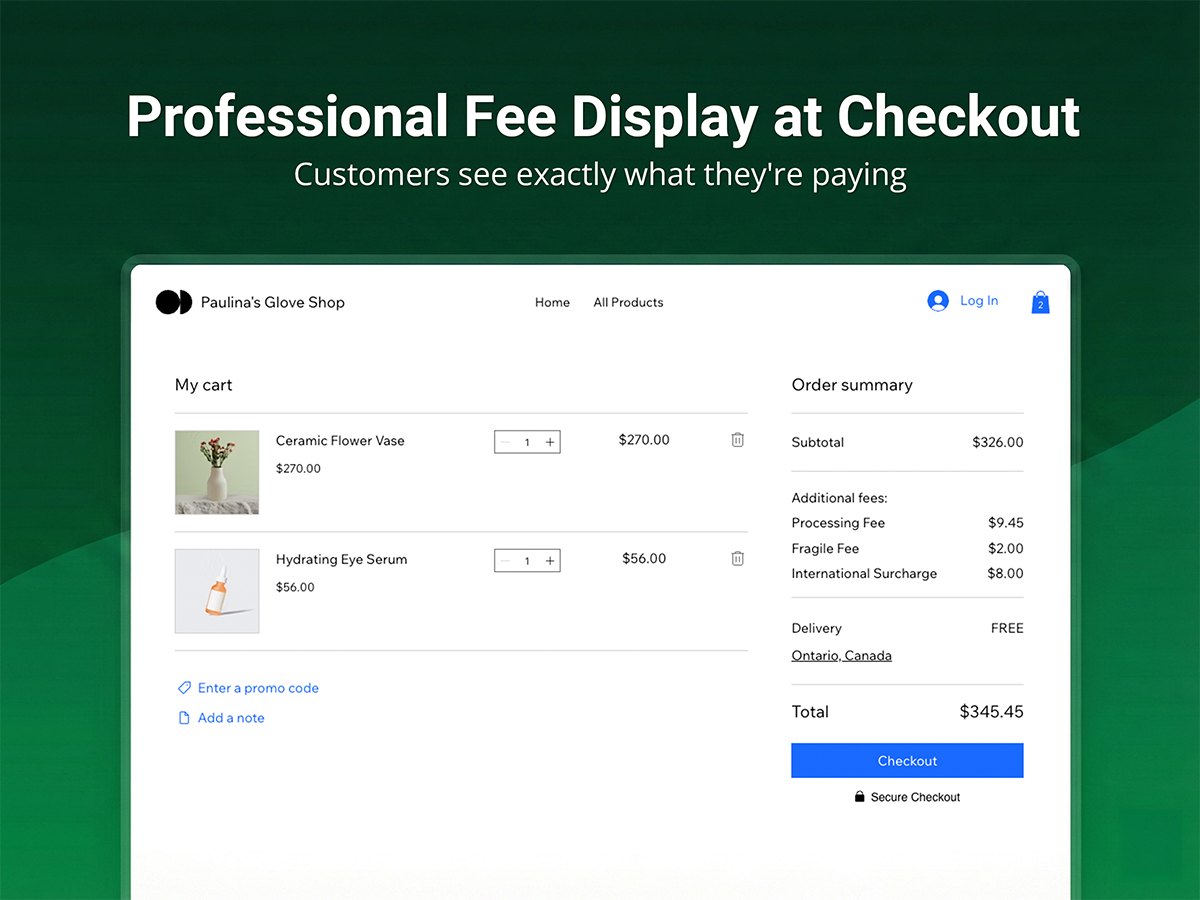The image size is (1200, 900).
Task: Click the Secure Checkout lock icon
Action: (859, 797)
